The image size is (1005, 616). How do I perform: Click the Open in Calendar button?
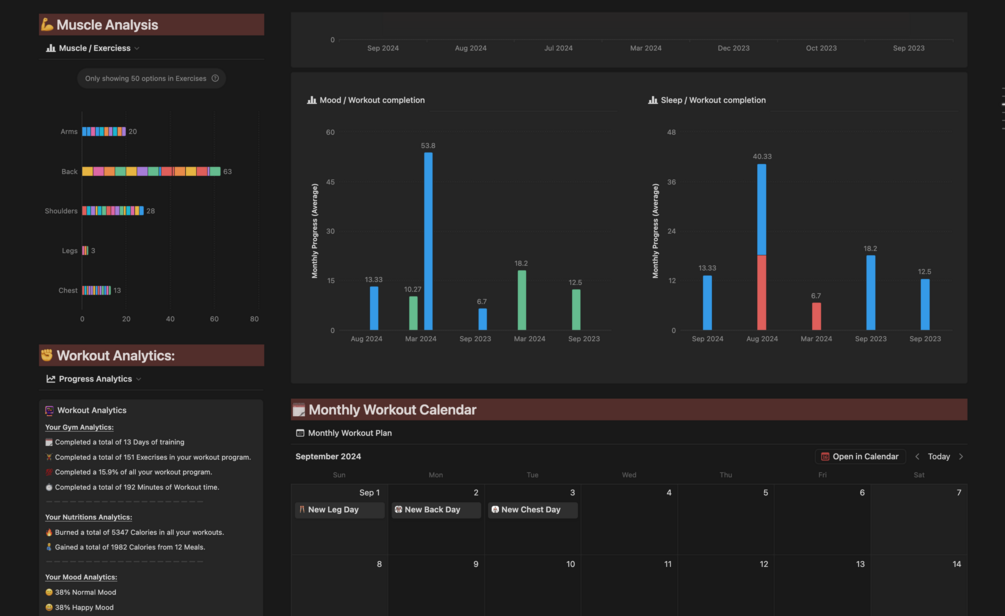(860, 456)
